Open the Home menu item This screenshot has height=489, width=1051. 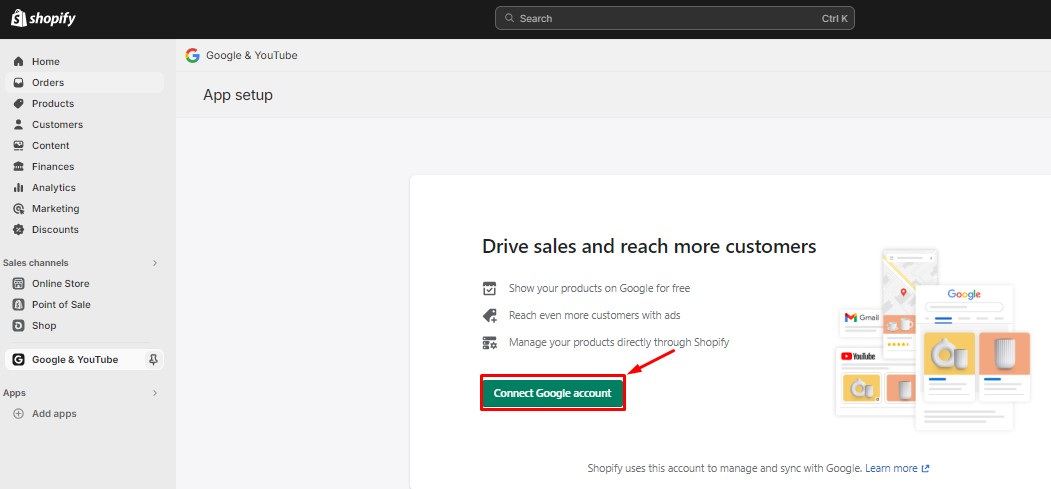(84, 62)
